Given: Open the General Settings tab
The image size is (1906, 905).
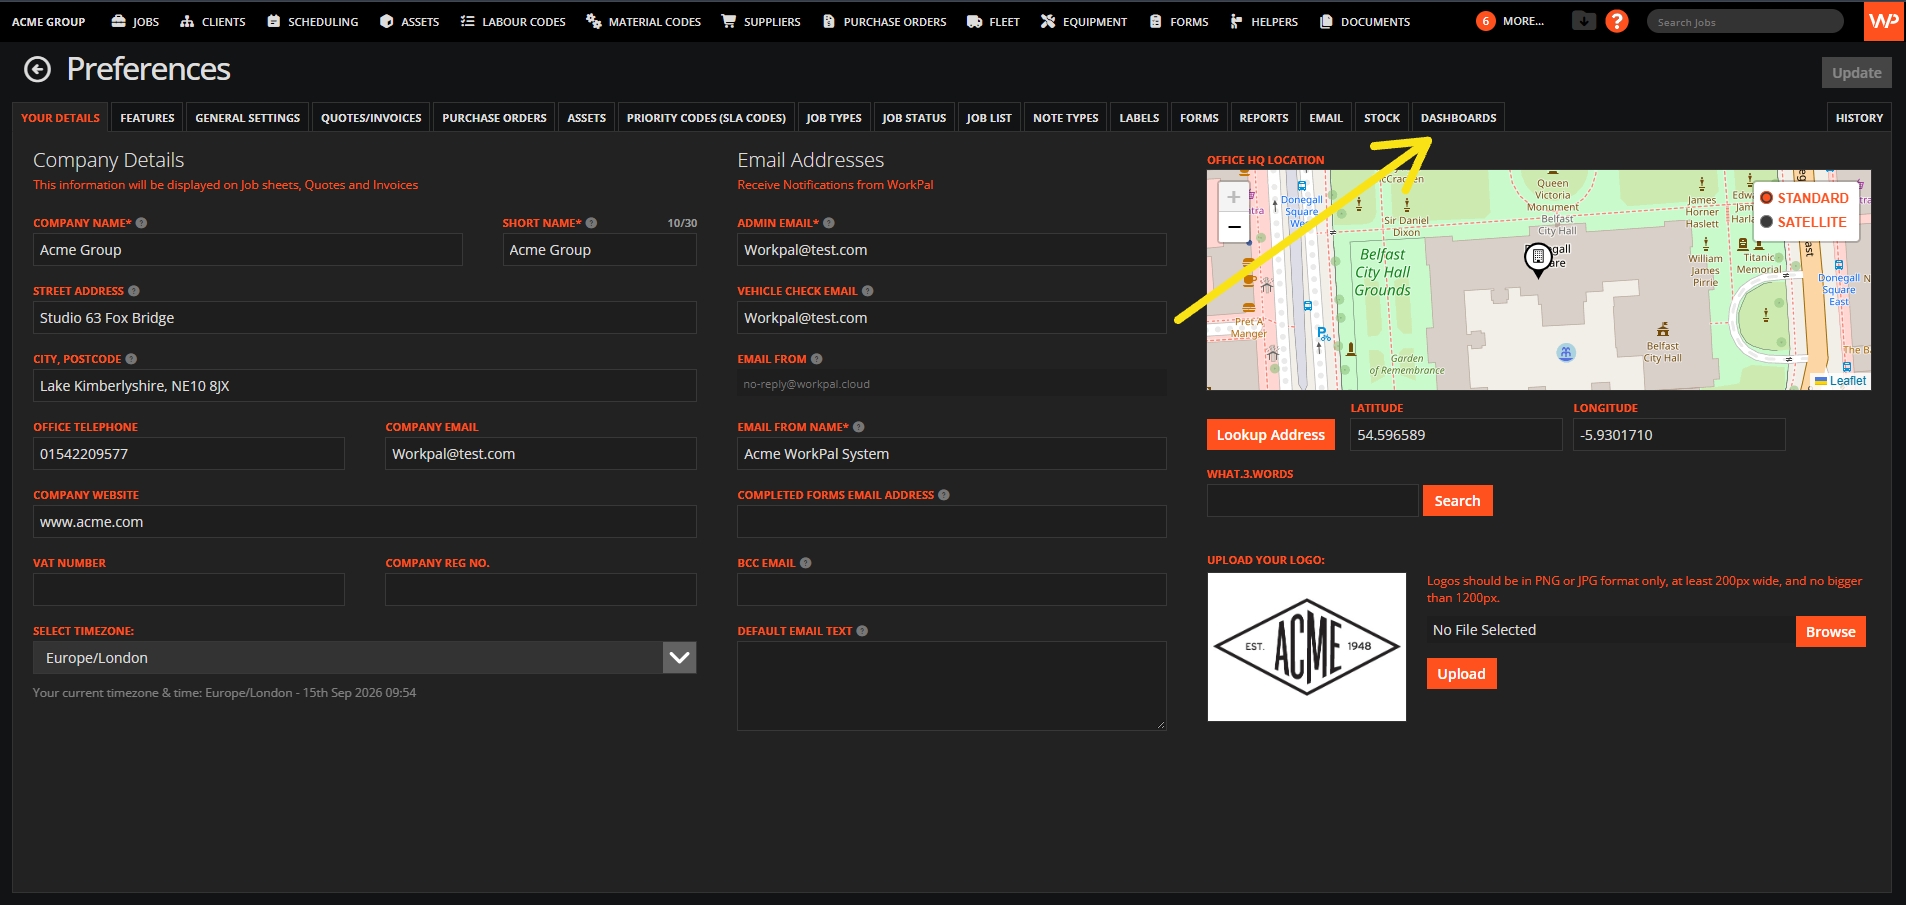Looking at the screenshot, I should point(247,118).
